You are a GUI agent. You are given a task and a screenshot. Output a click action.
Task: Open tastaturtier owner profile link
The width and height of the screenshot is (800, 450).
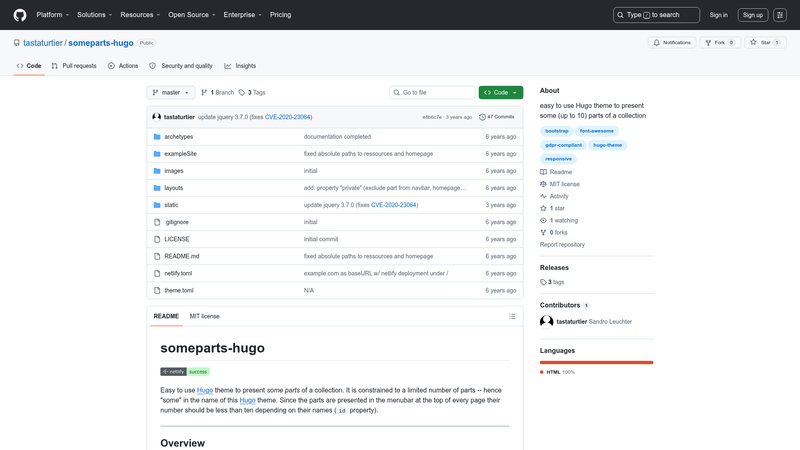(43, 43)
